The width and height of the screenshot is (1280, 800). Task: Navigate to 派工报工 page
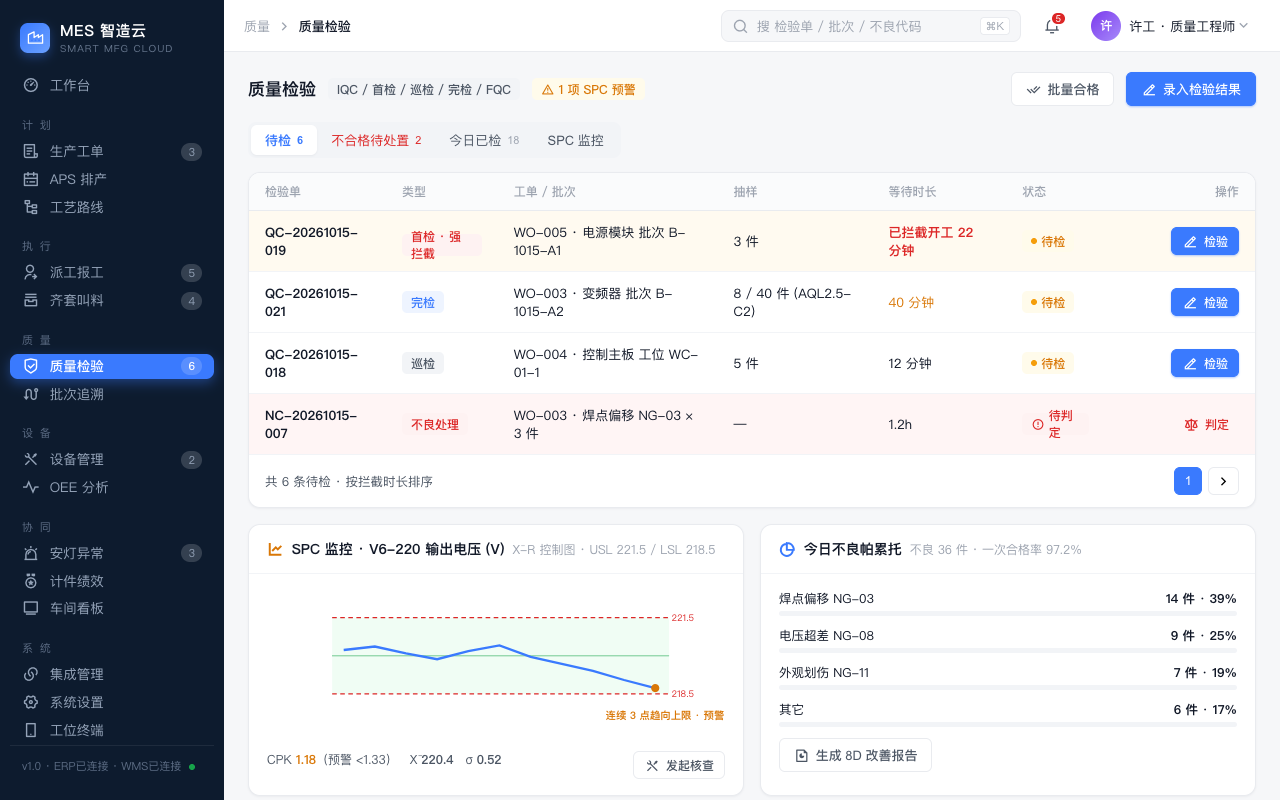[x=112, y=272]
